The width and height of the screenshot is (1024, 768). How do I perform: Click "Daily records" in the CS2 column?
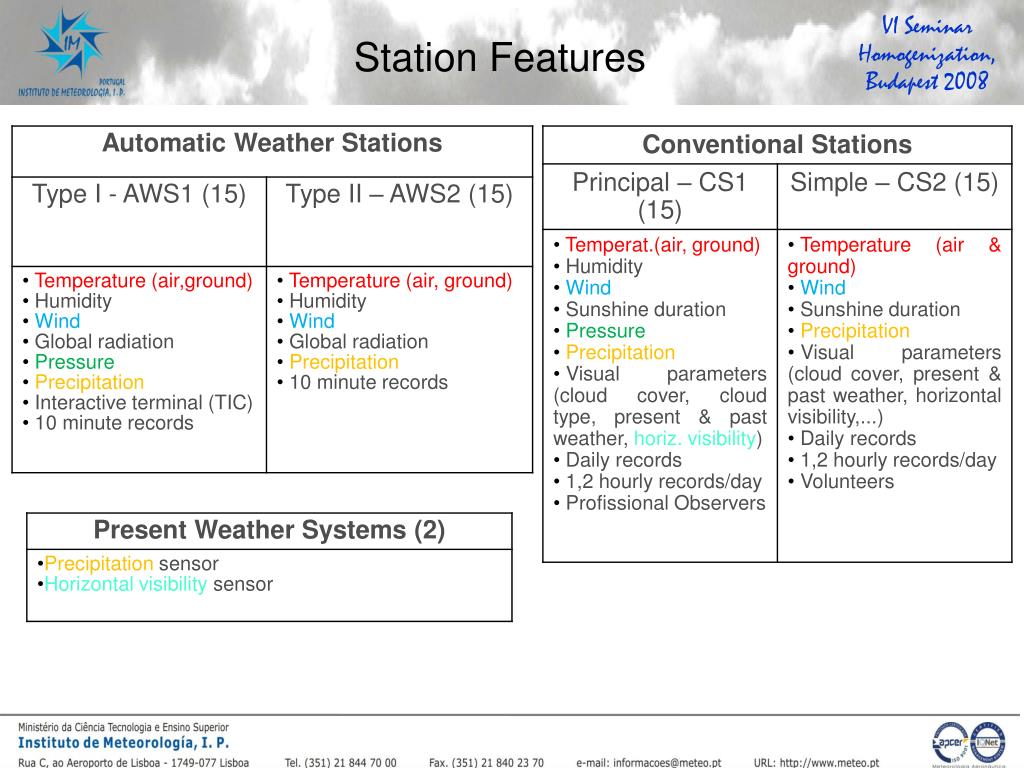[858, 439]
